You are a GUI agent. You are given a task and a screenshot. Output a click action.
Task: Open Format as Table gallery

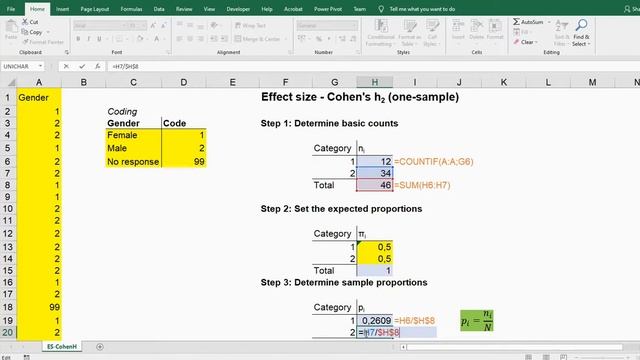409,33
